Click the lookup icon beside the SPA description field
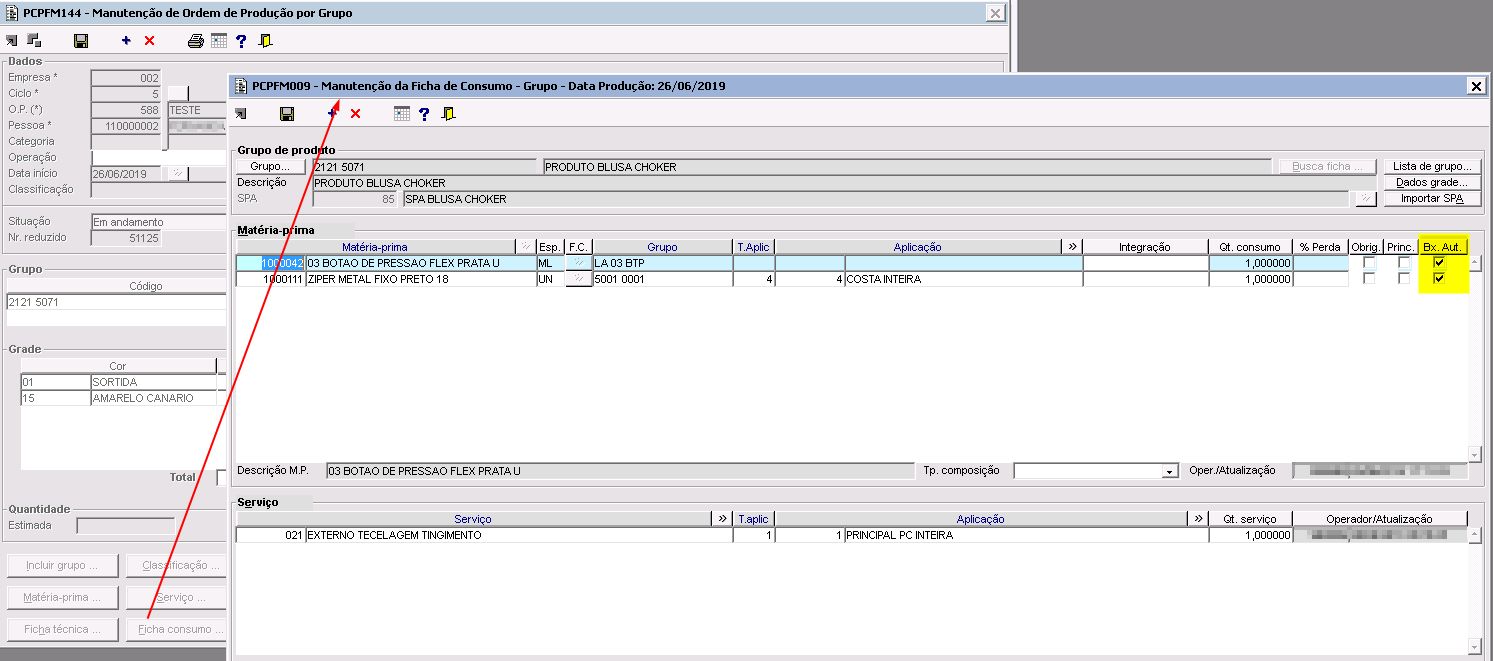Viewport: 1493px width, 661px height. pyautogui.click(x=1366, y=199)
